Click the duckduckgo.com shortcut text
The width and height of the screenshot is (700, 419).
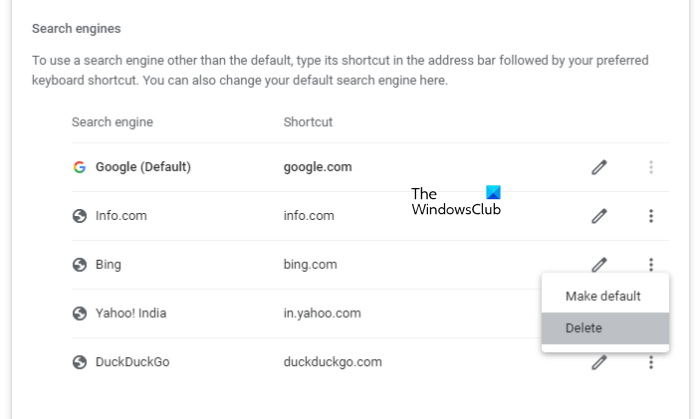(x=333, y=362)
